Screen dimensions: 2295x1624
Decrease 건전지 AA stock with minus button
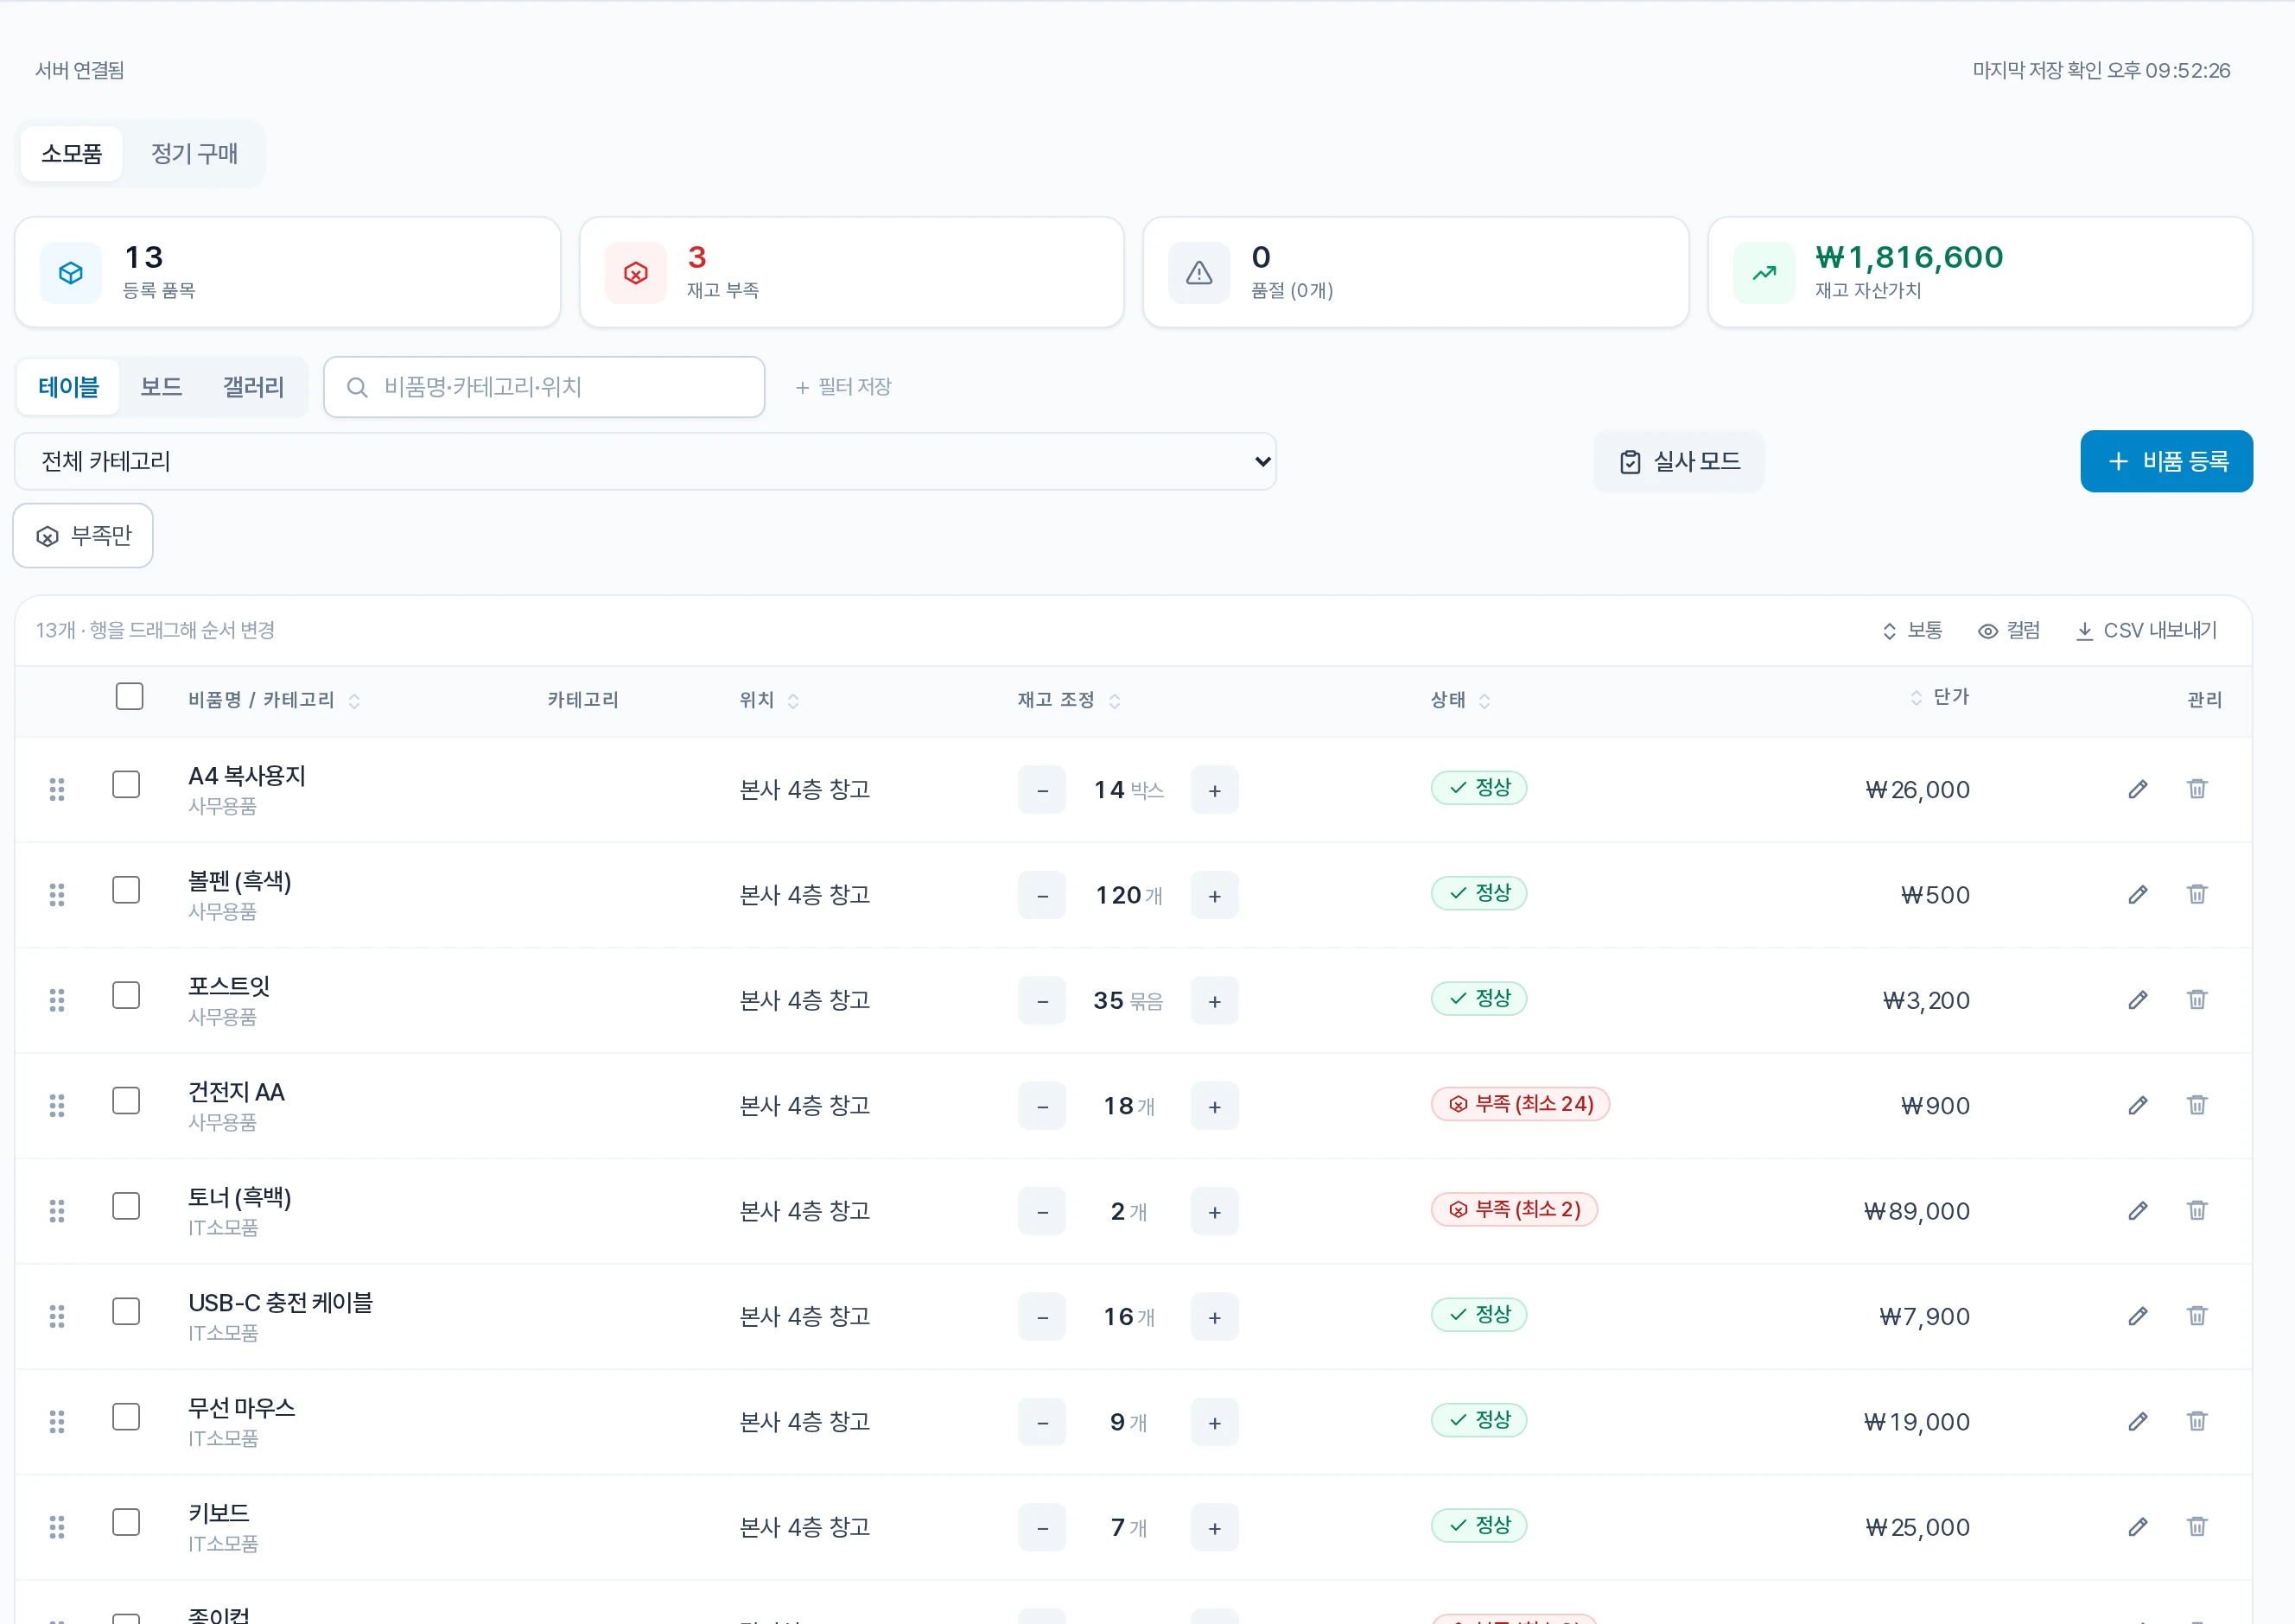[1042, 1107]
